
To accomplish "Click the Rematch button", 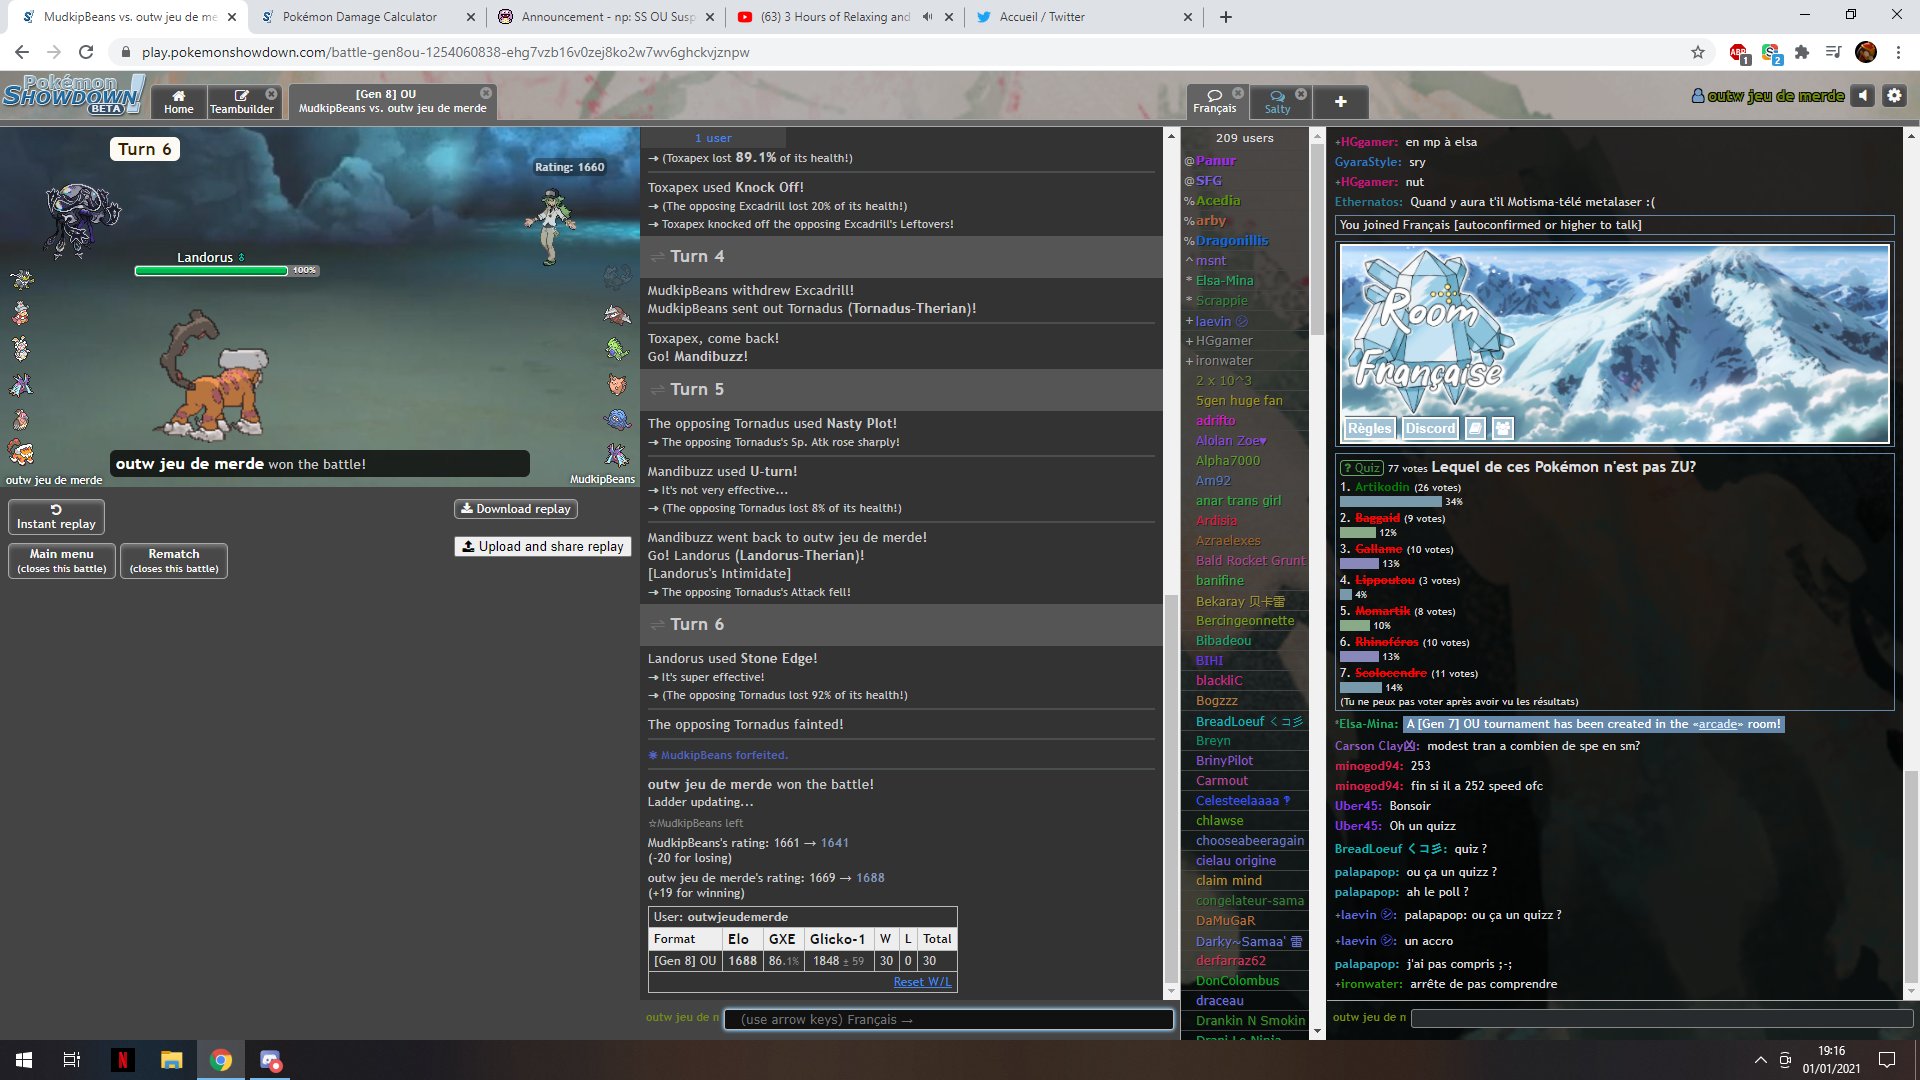I will pos(174,560).
